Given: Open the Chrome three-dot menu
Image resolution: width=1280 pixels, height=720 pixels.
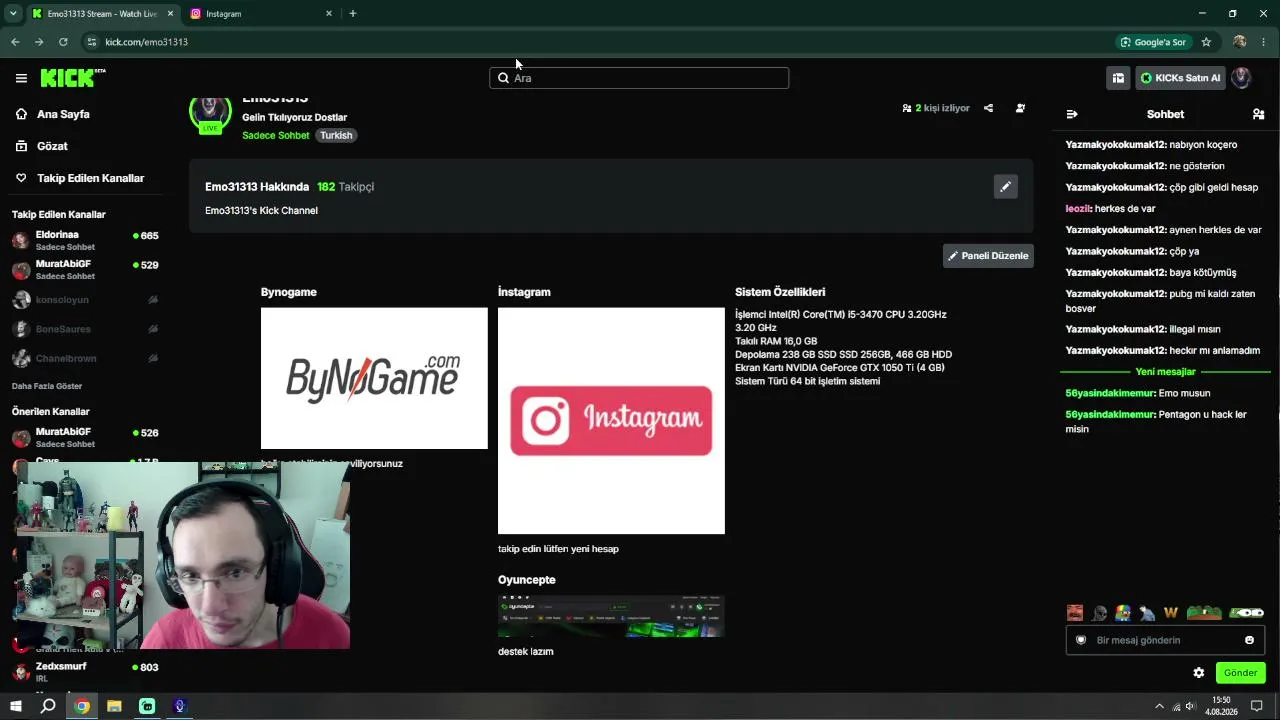Looking at the screenshot, I should (x=1265, y=42).
